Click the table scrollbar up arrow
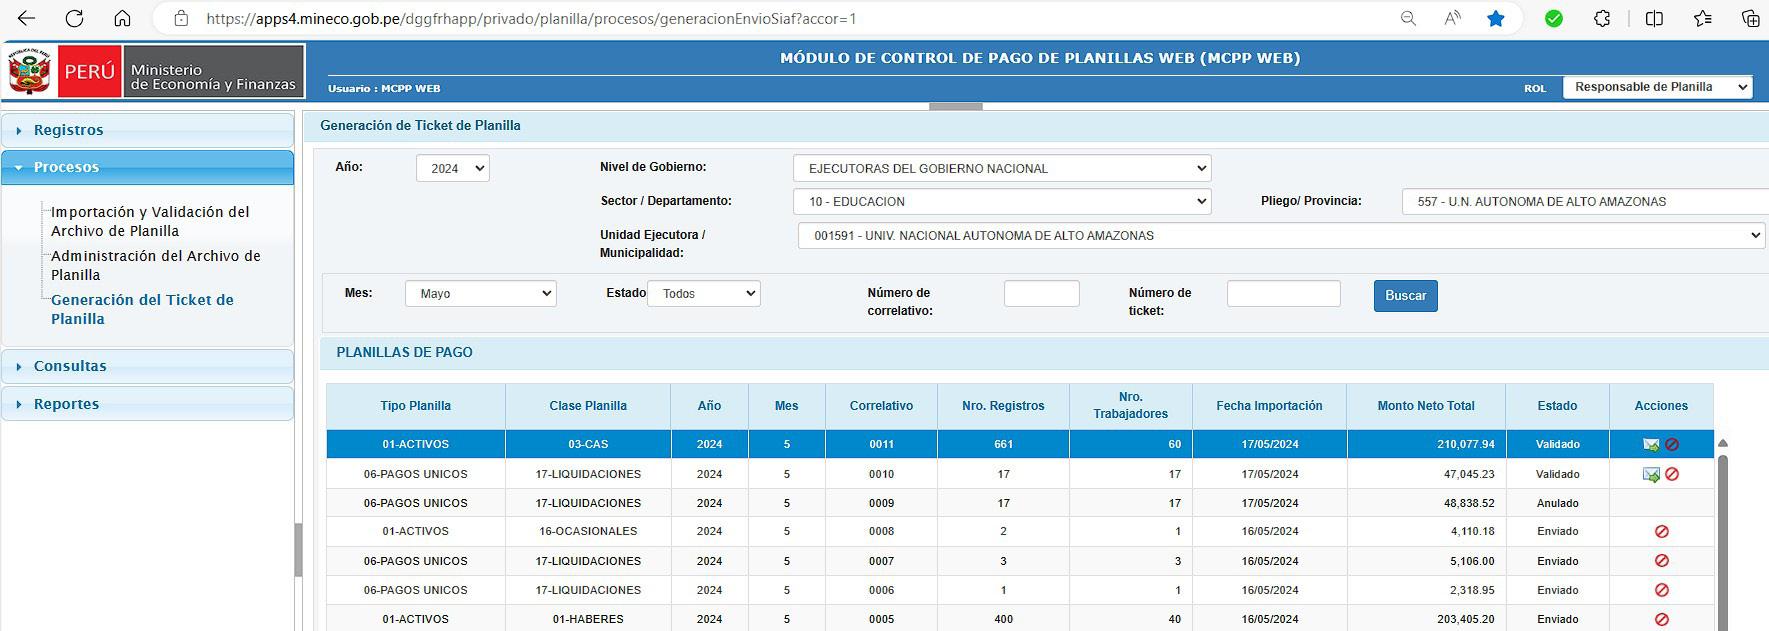 coord(1722,443)
